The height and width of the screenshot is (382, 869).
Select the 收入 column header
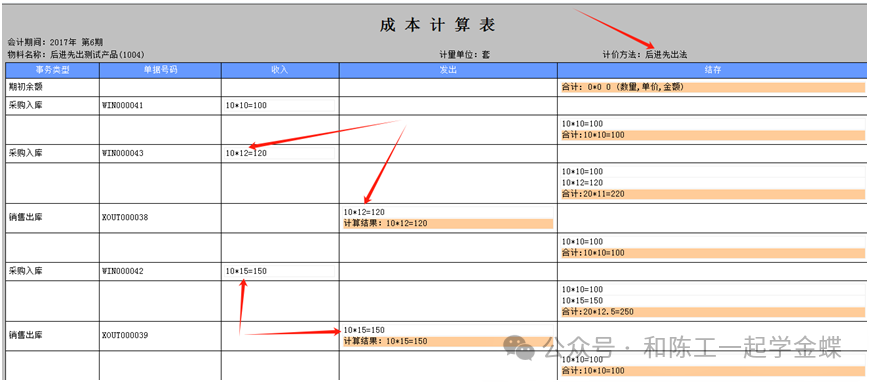click(x=280, y=70)
